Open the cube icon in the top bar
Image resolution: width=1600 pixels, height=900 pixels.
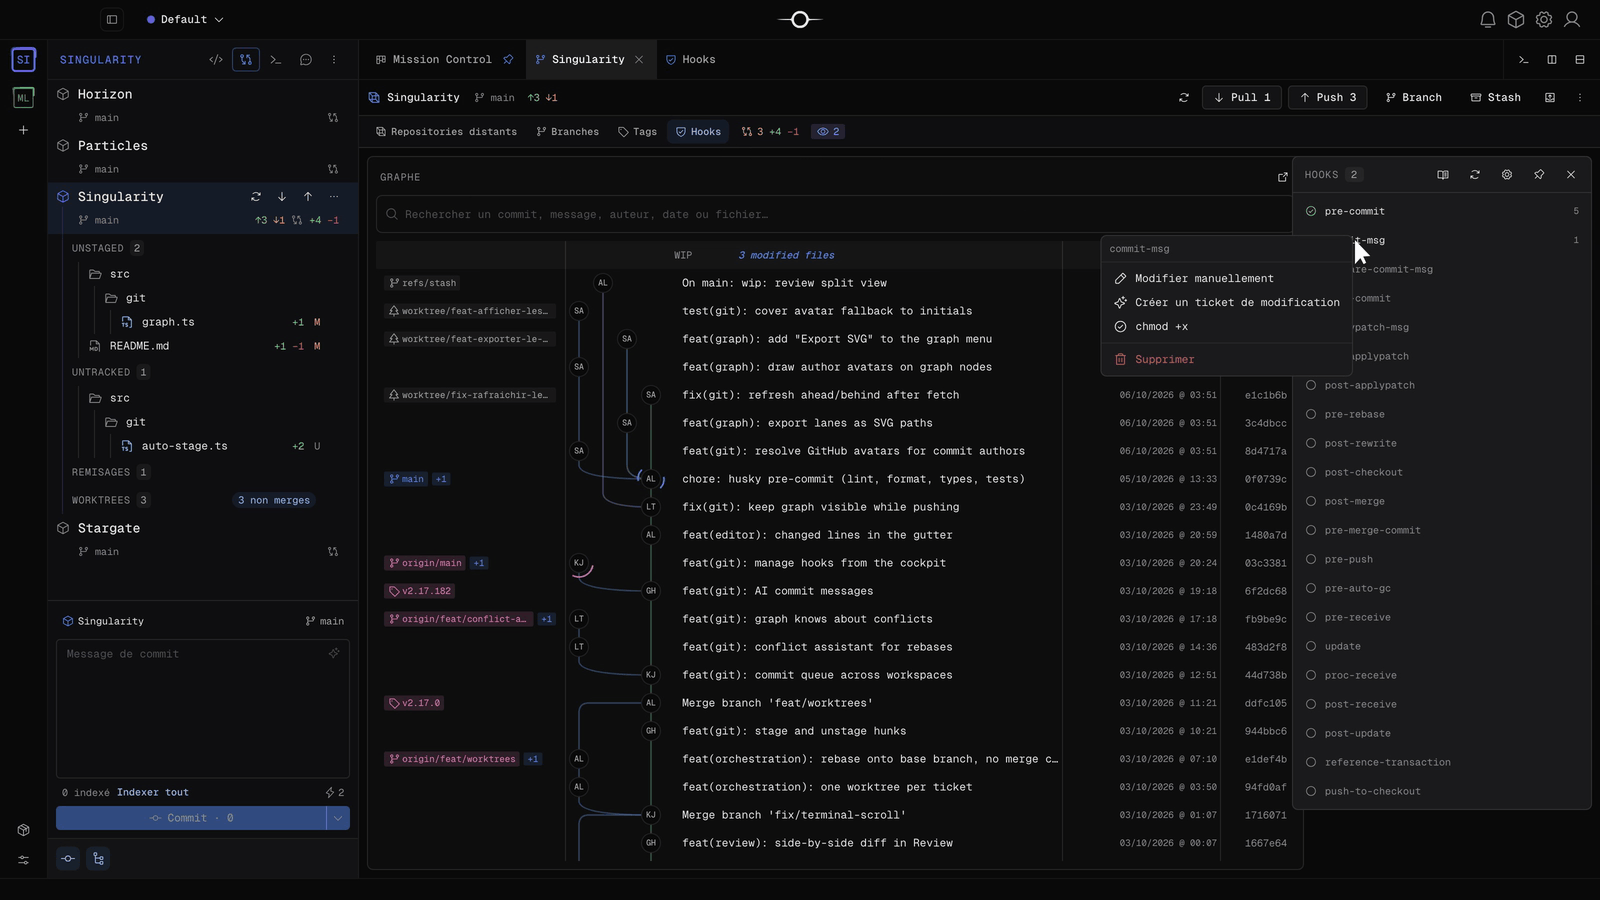coord(1516,19)
